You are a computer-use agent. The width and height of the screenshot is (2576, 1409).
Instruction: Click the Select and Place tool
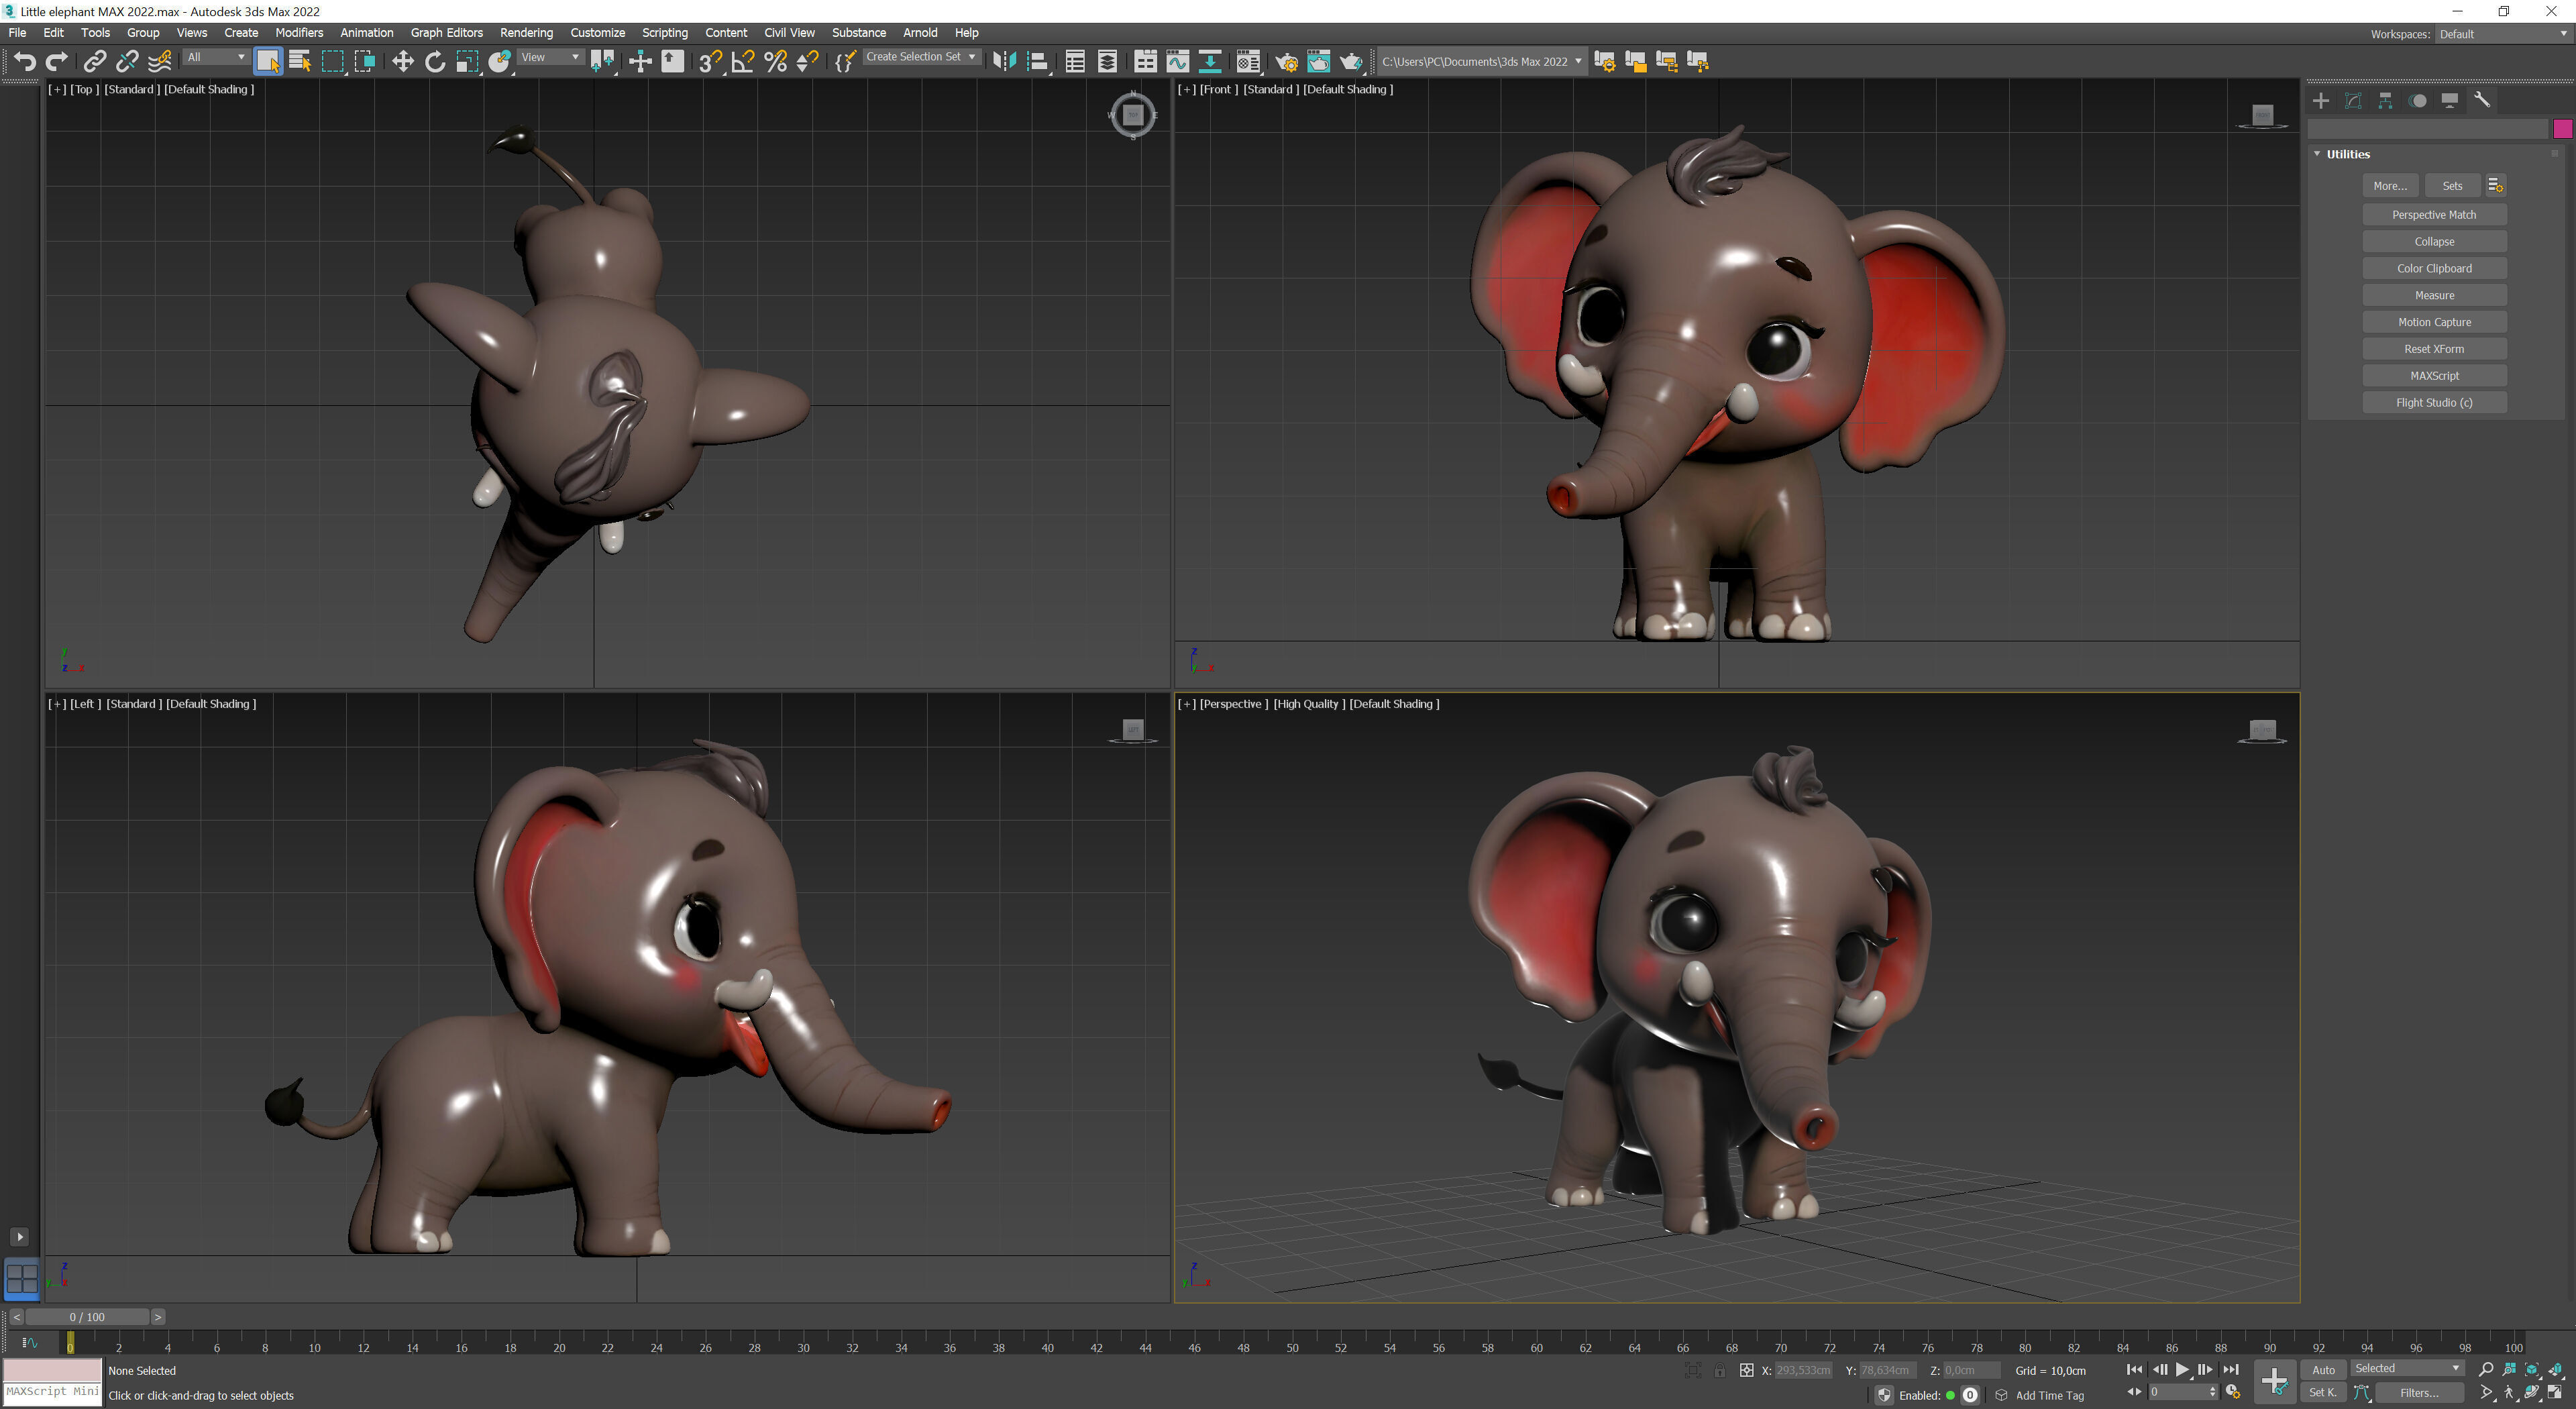click(500, 62)
